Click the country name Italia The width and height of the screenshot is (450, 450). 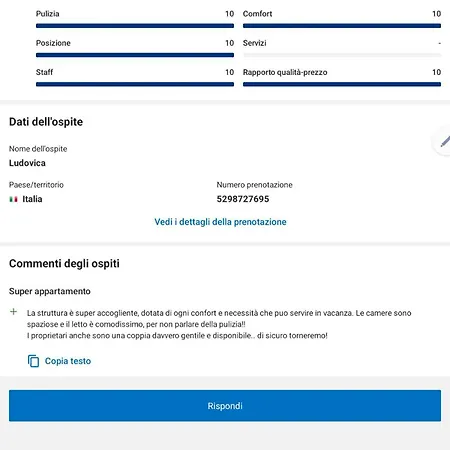tap(32, 199)
